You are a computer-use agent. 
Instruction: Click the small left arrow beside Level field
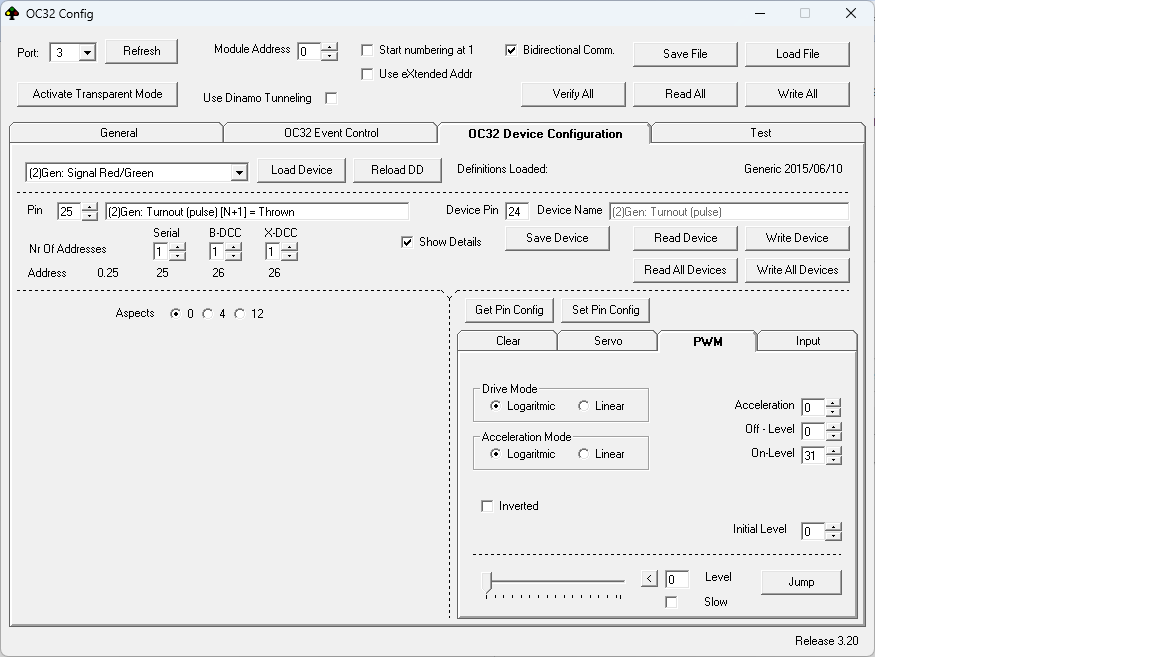[x=649, y=579]
